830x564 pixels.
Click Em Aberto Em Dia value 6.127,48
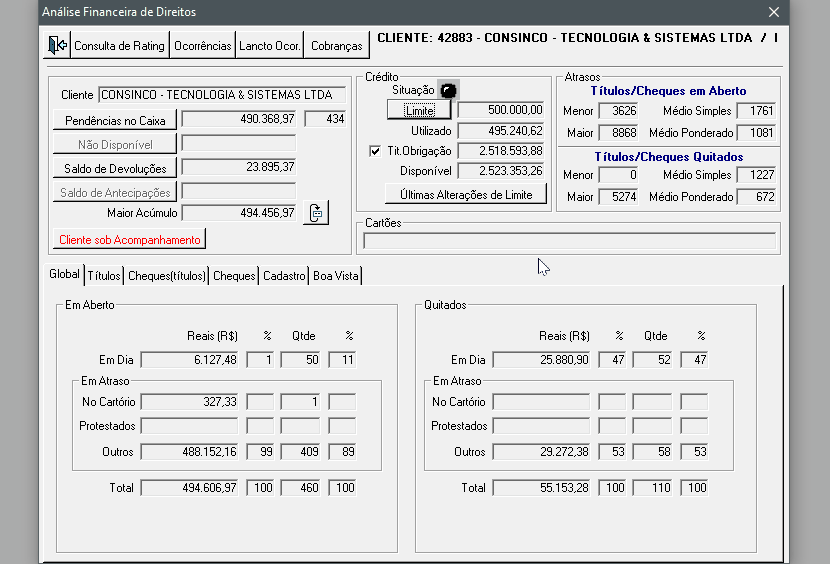190,360
